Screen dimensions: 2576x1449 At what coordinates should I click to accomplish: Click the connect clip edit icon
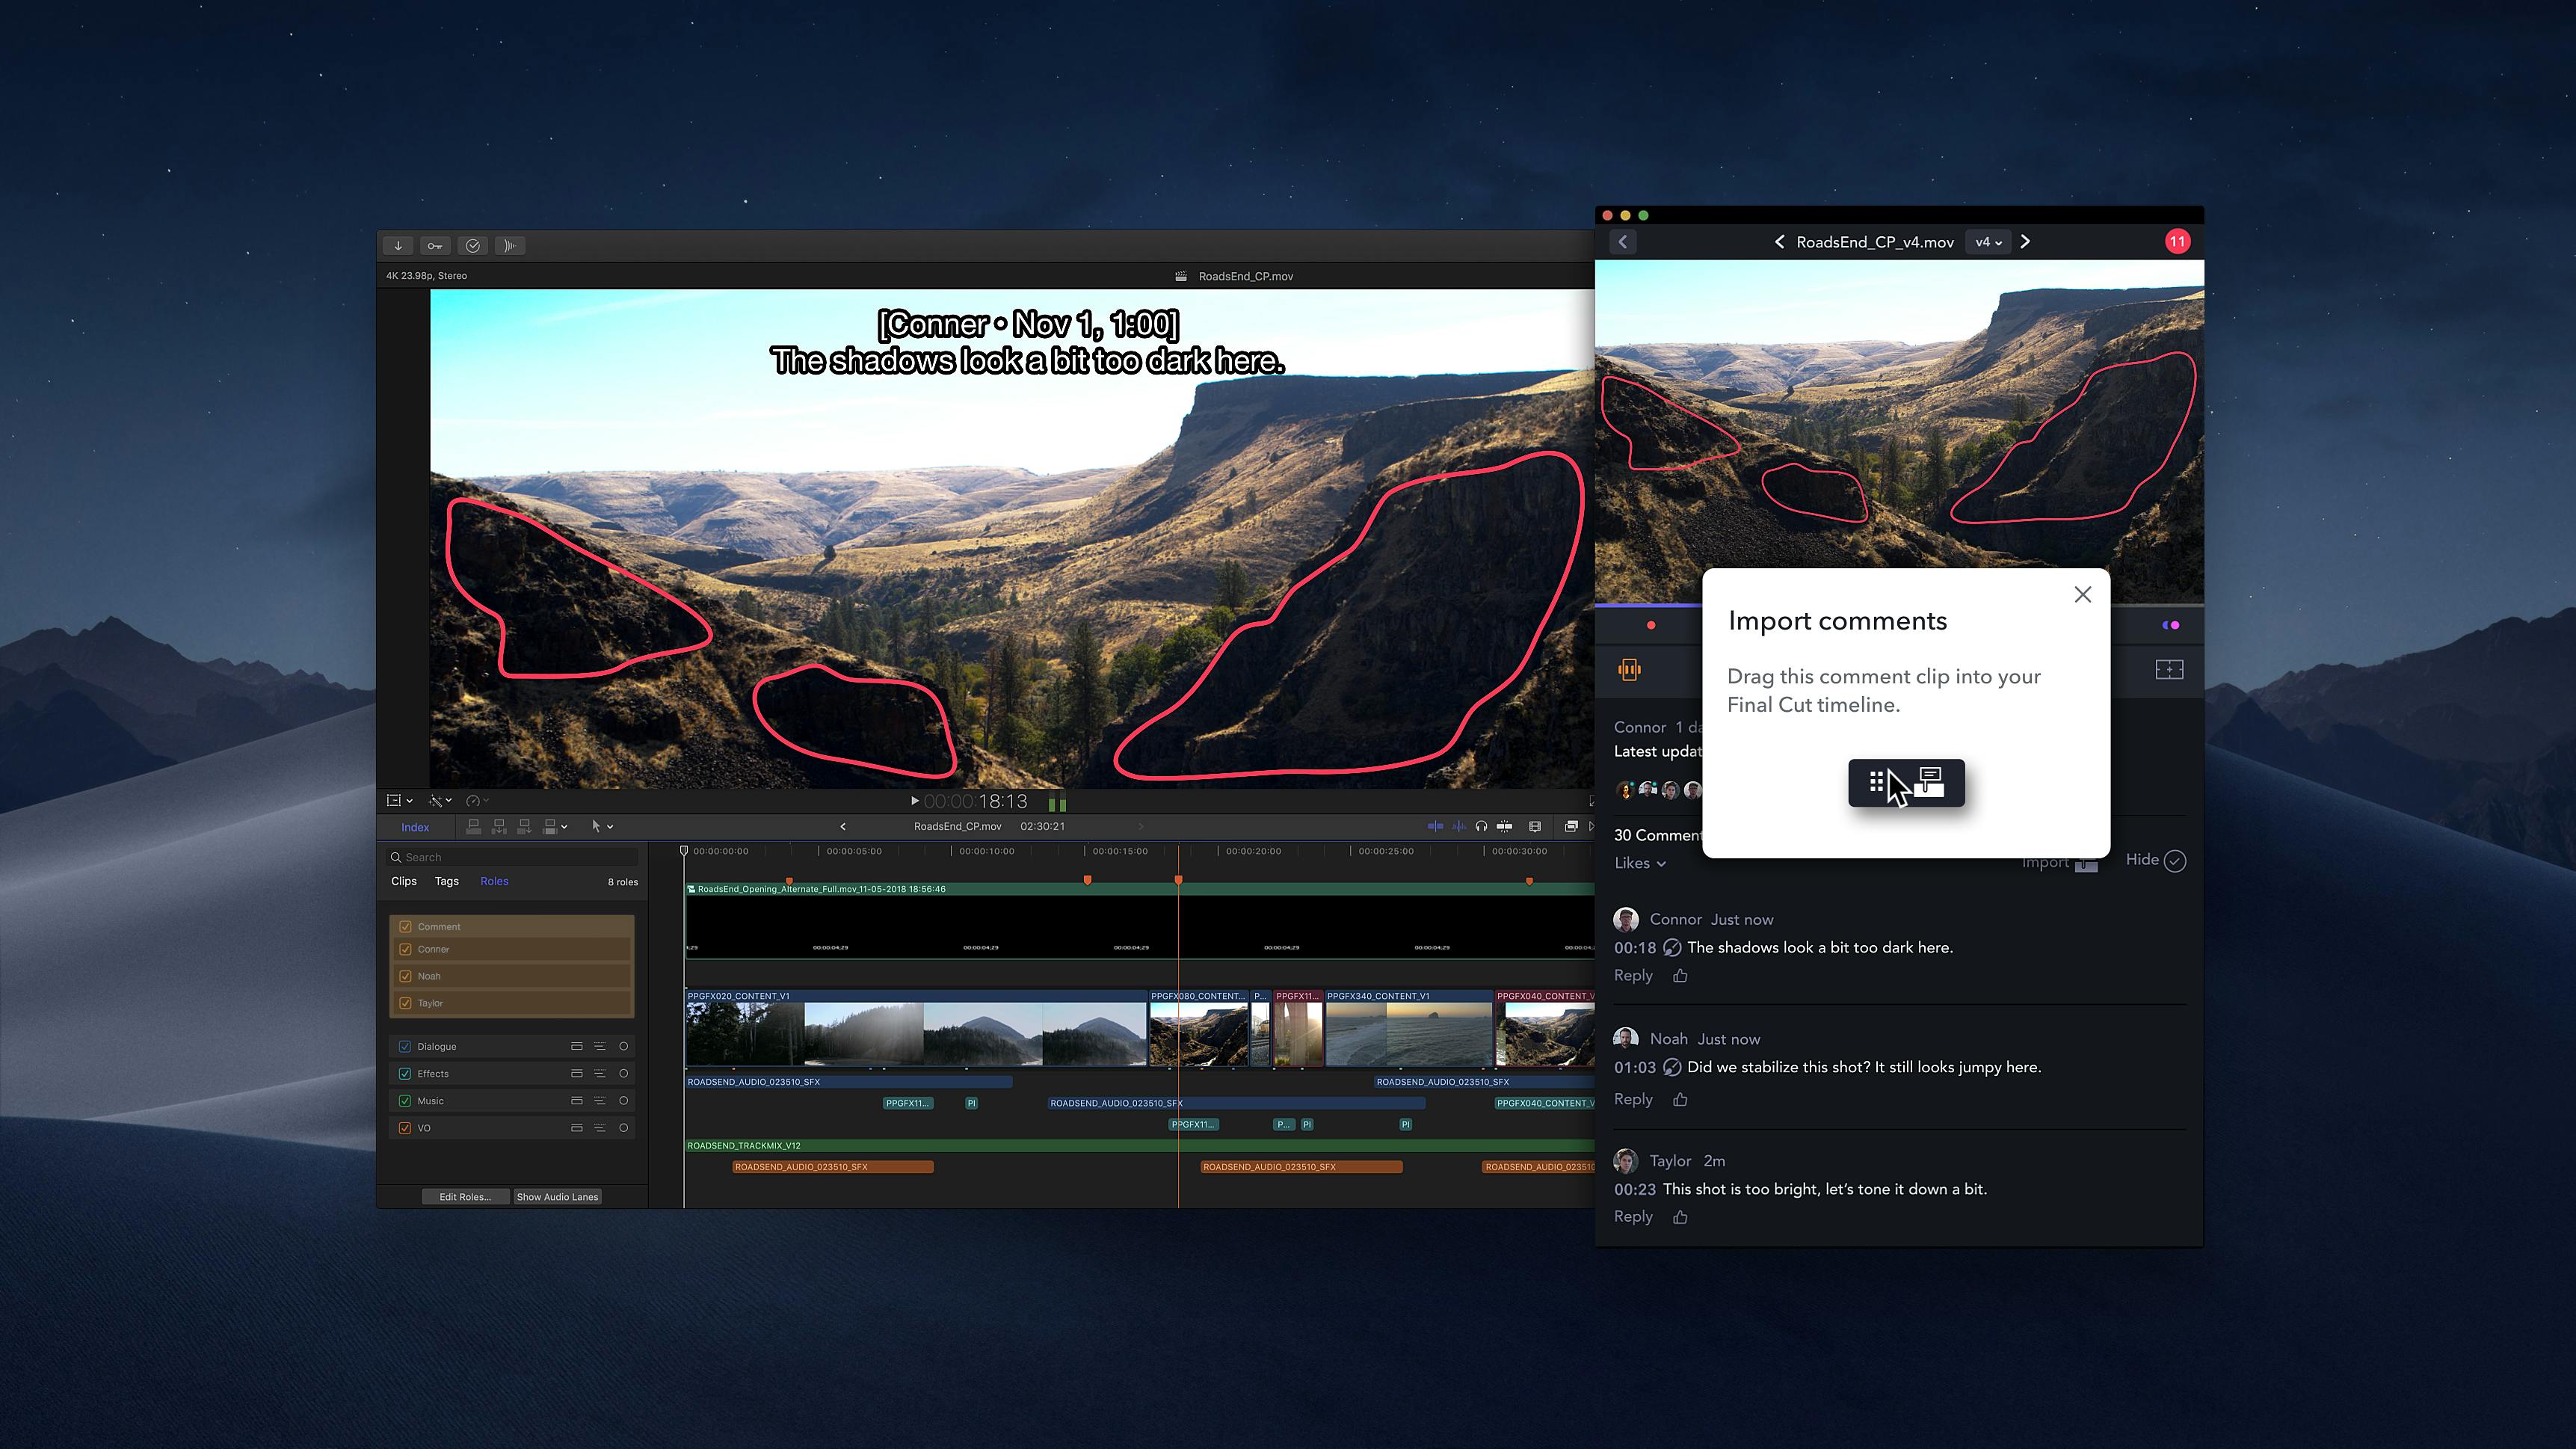(x=474, y=826)
